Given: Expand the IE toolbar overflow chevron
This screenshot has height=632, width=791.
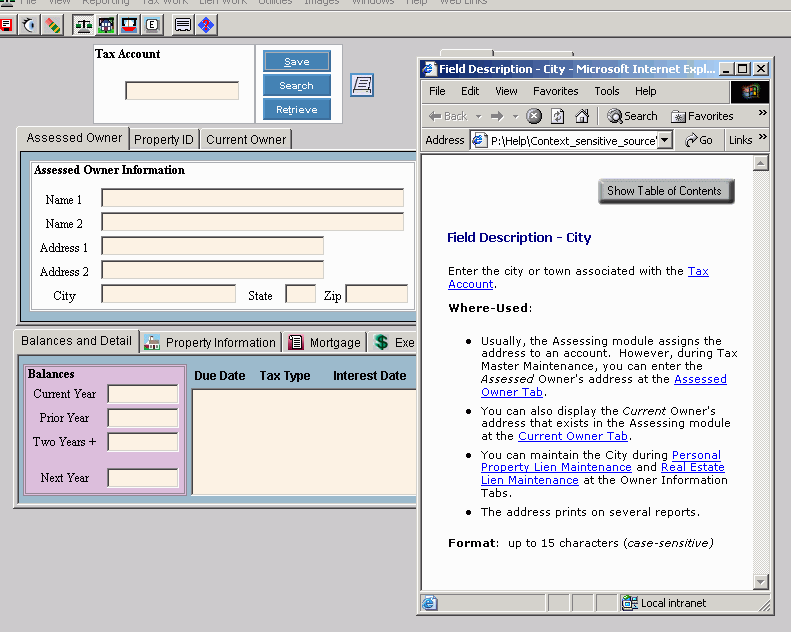Looking at the screenshot, I should (x=763, y=113).
